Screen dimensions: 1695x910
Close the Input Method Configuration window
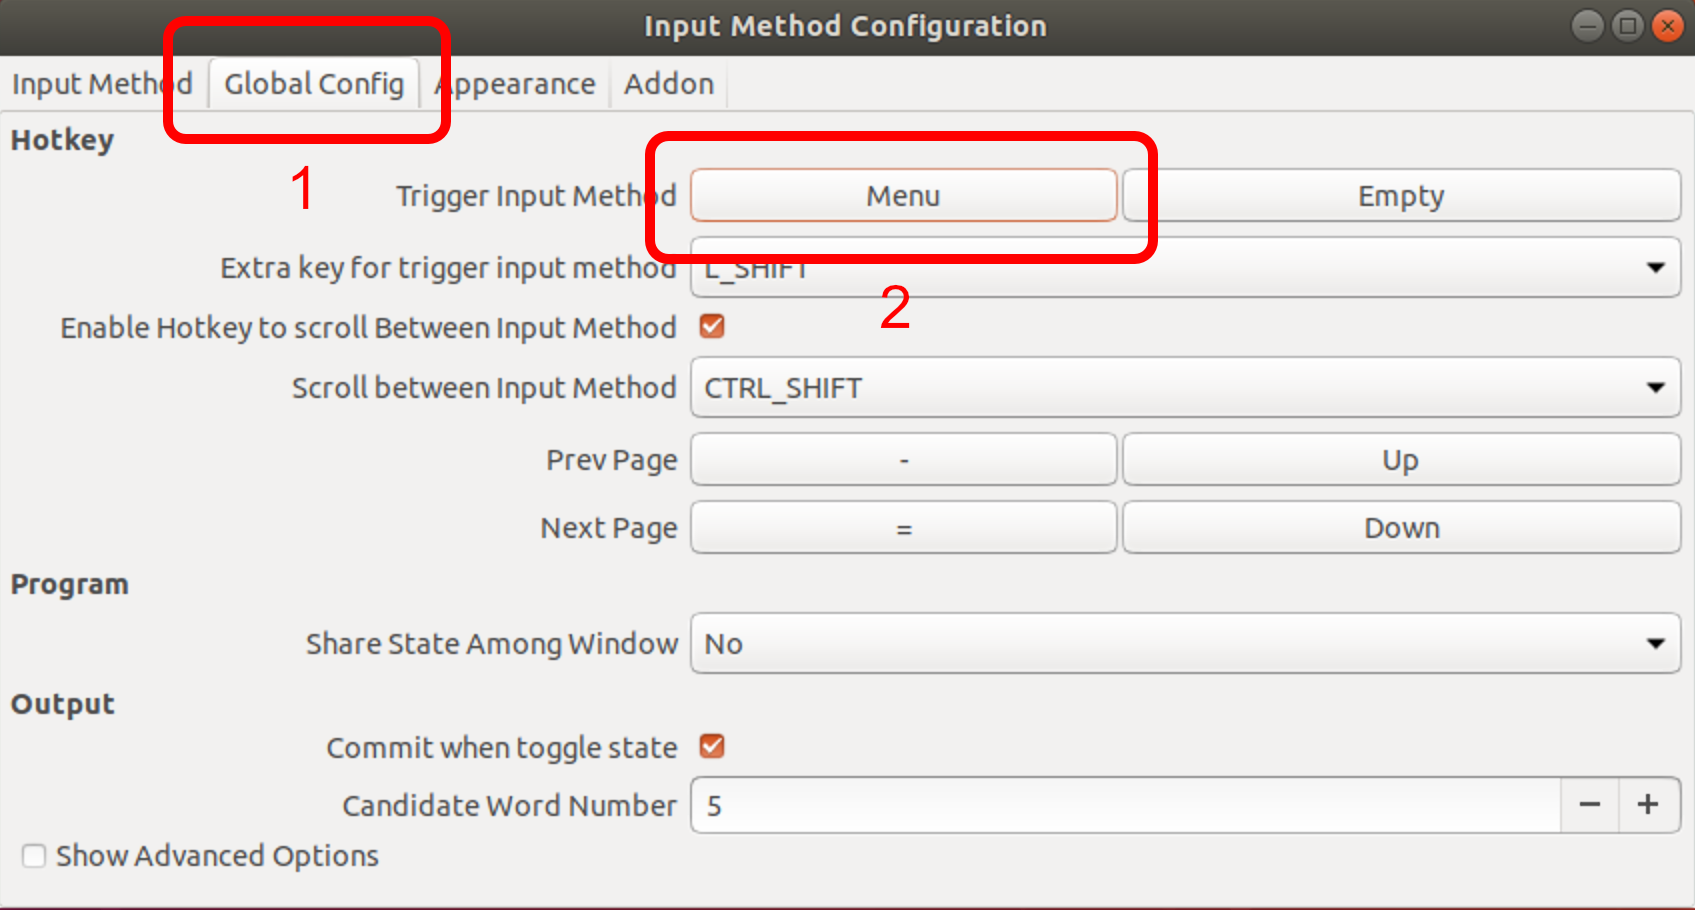tap(1668, 26)
